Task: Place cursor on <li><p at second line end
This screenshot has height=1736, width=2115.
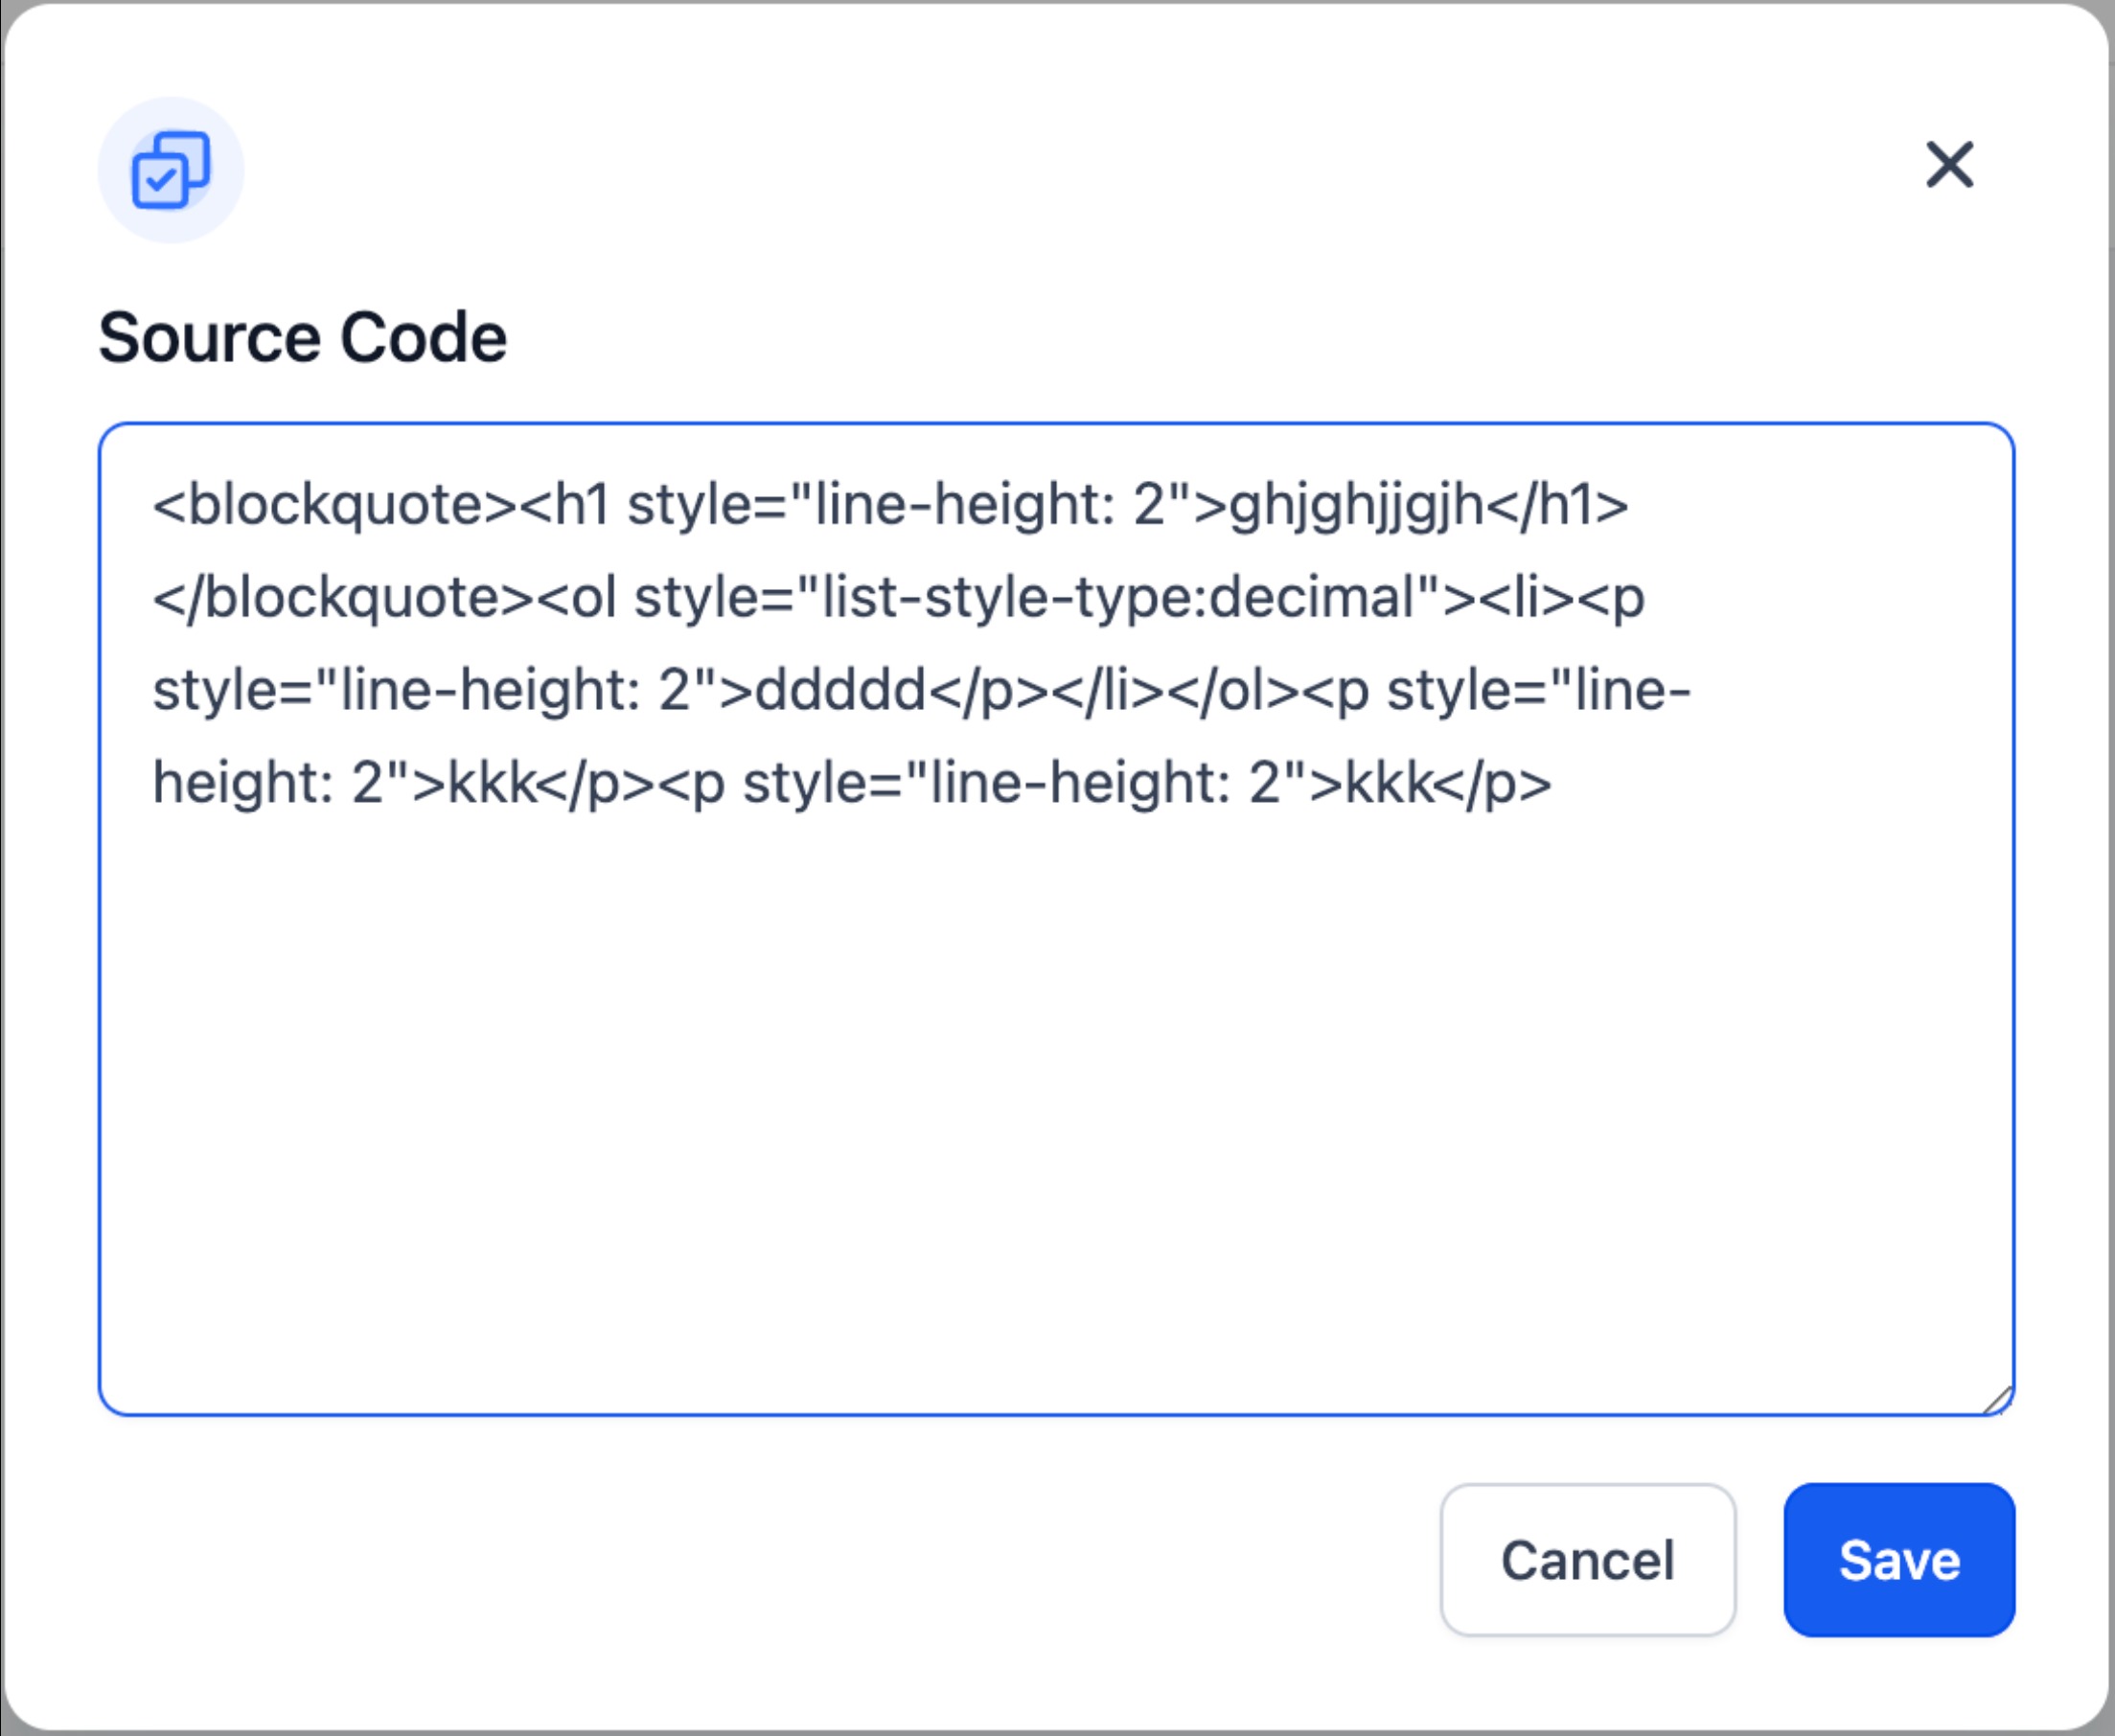Action: (1561, 598)
